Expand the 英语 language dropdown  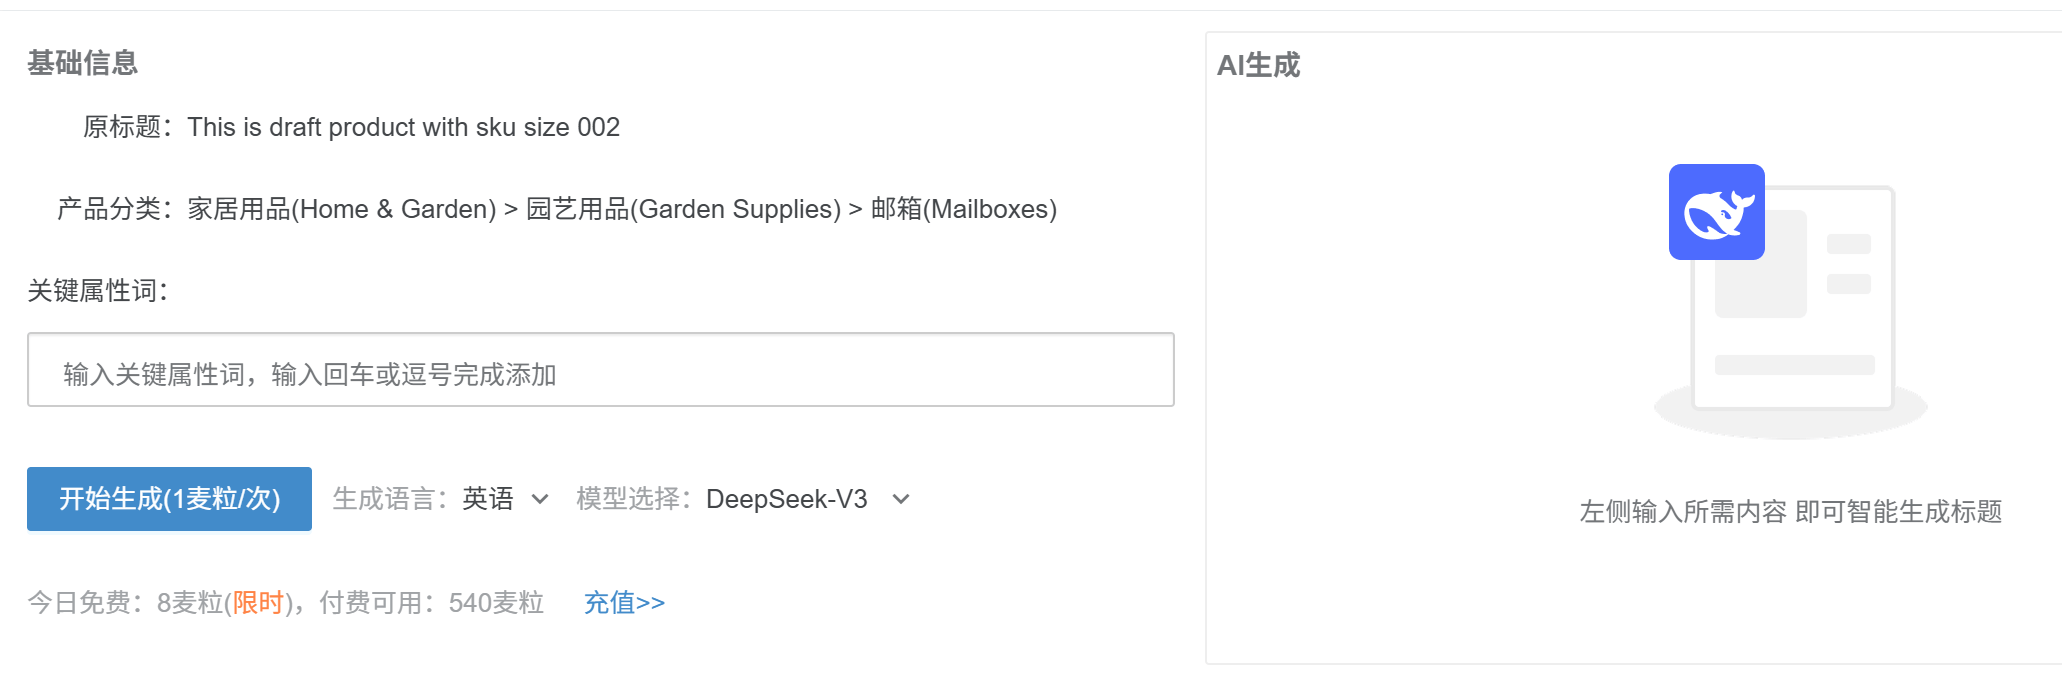506,499
